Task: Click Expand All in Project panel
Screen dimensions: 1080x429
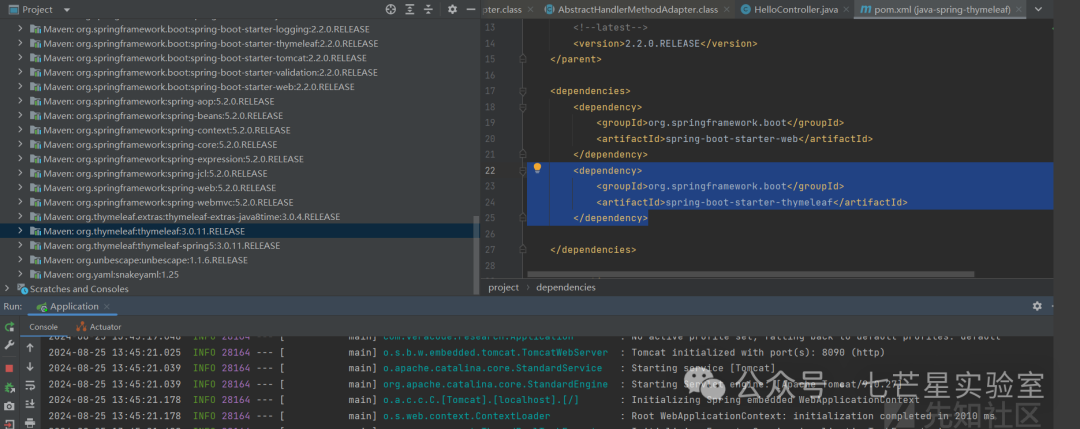Action: pyautogui.click(x=410, y=10)
